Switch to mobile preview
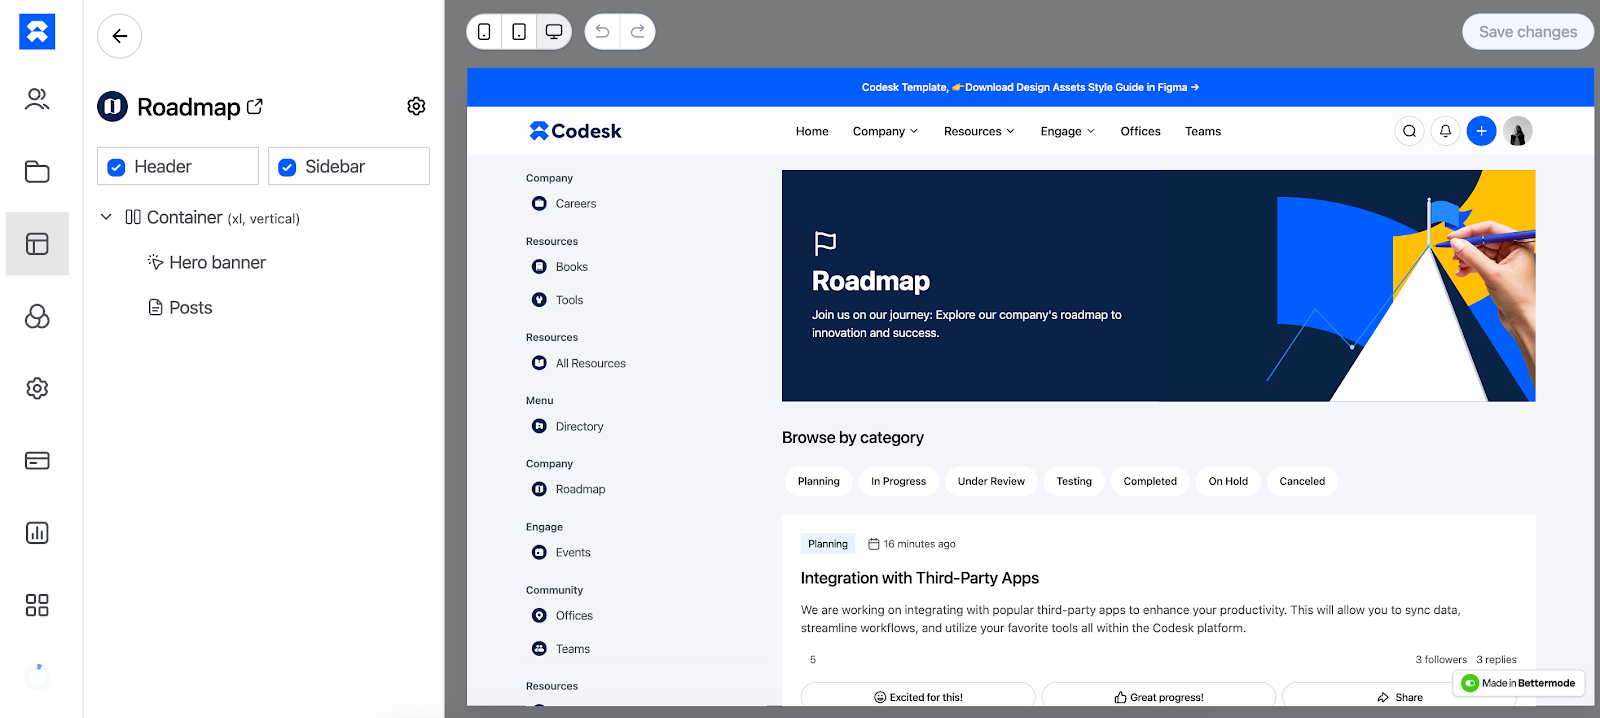The width and height of the screenshot is (1600, 718). [484, 32]
